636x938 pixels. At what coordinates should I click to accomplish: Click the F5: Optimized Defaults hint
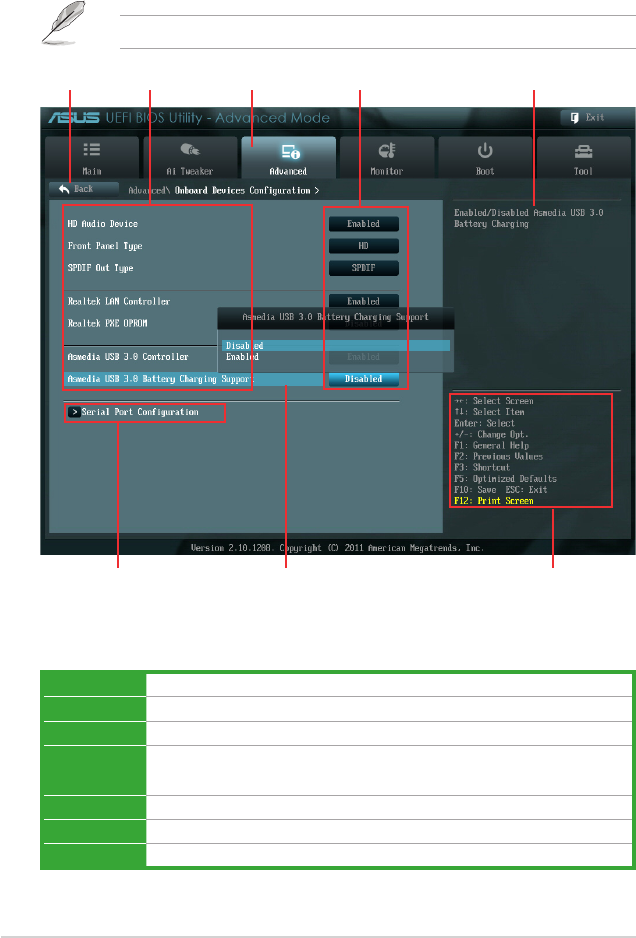505,479
